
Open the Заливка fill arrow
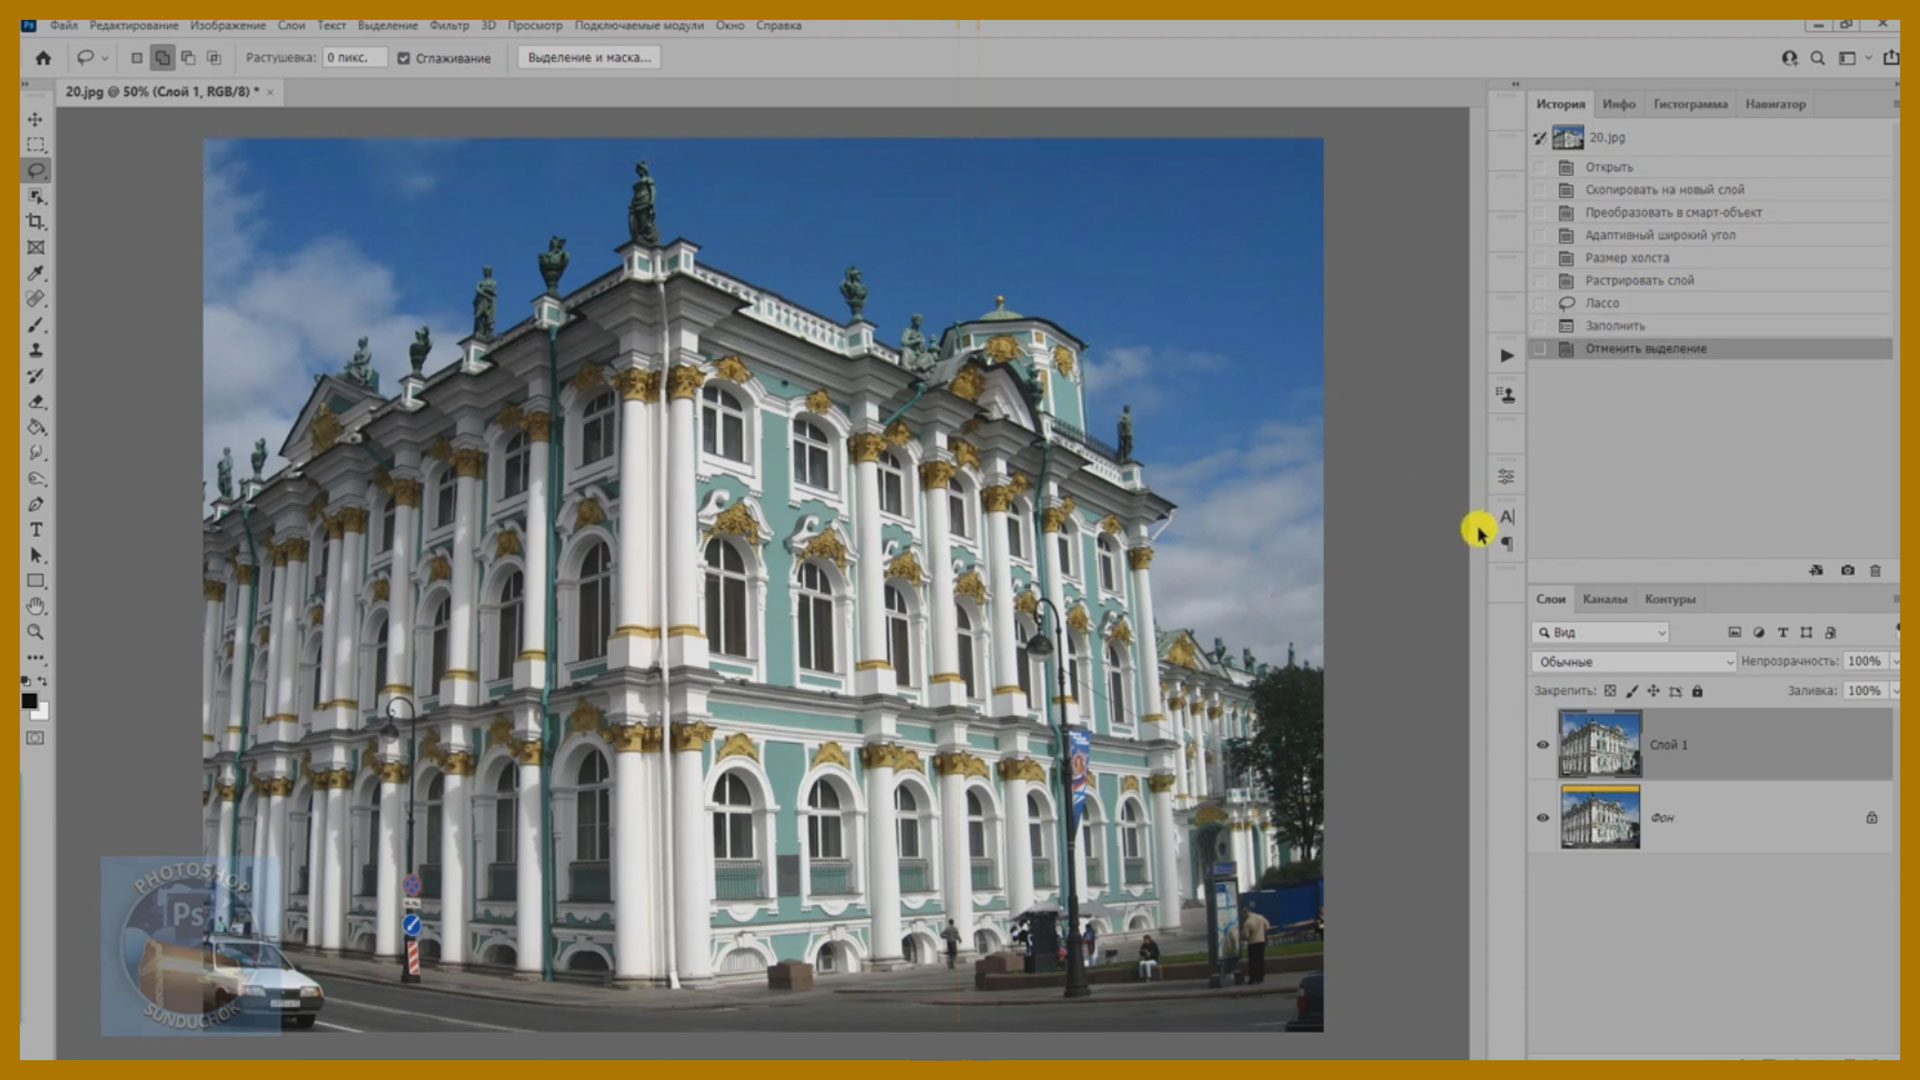pyautogui.click(x=1894, y=691)
